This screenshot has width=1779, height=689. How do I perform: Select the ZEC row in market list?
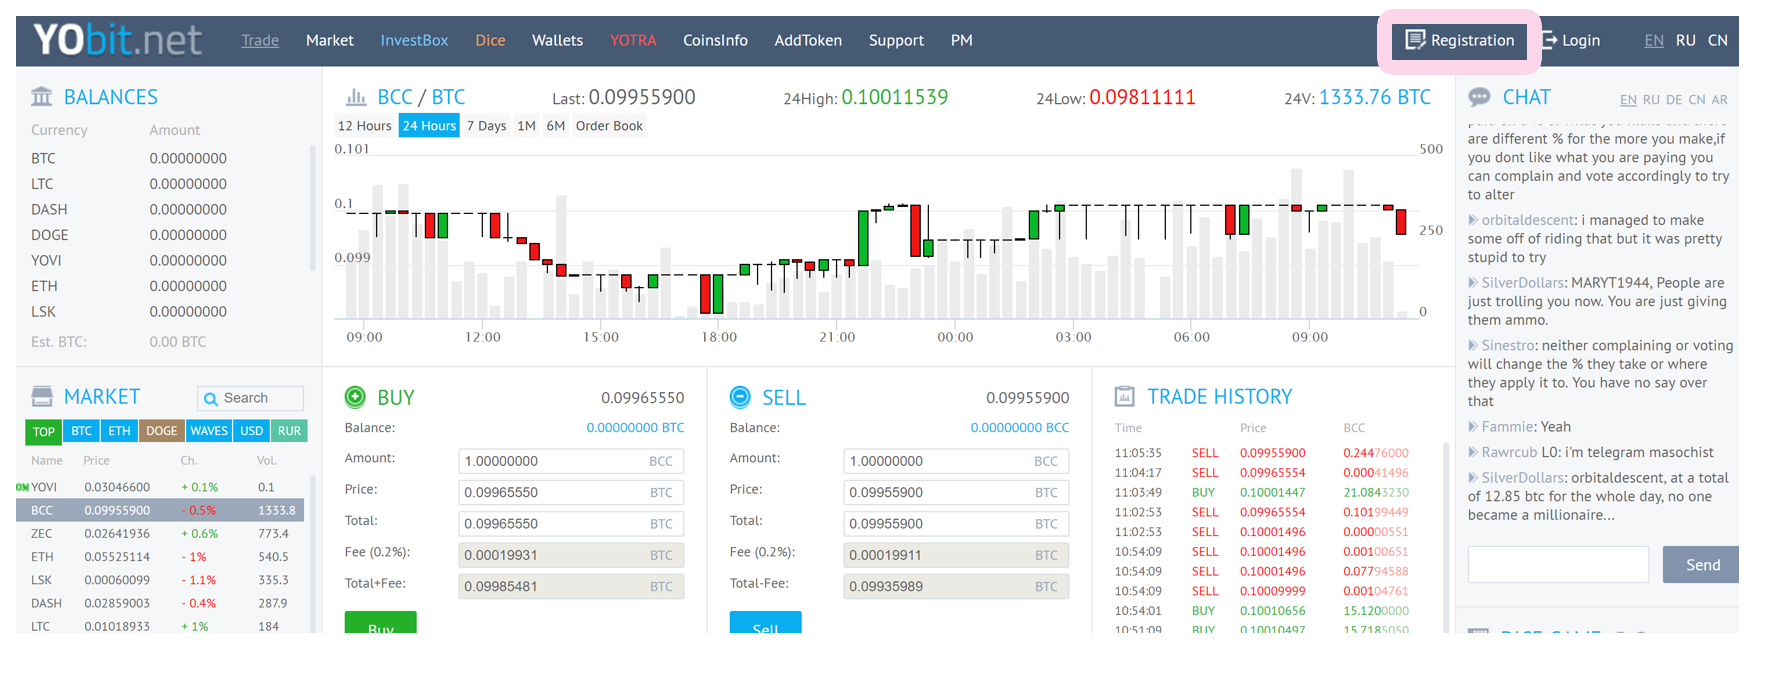161,534
